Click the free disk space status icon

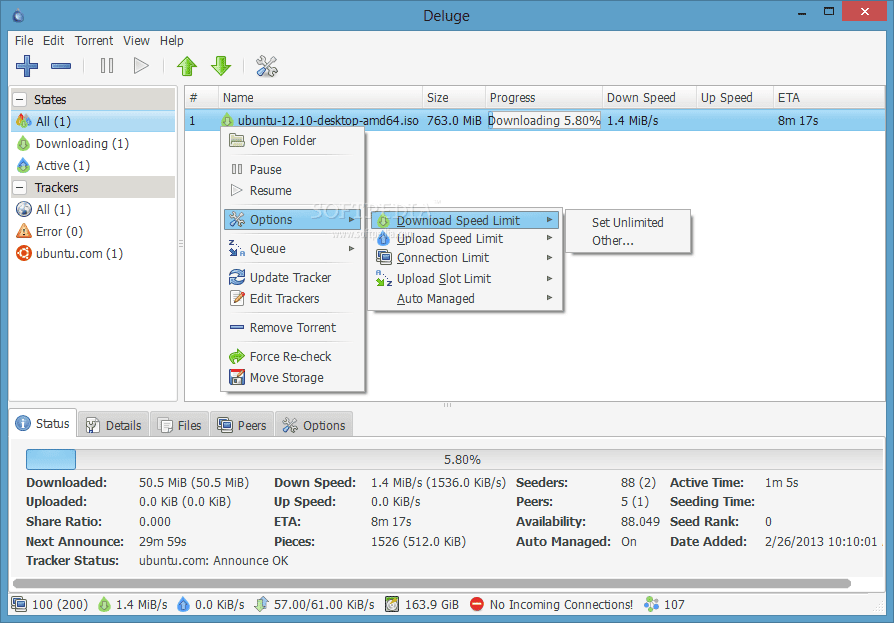(x=392, y=604)
